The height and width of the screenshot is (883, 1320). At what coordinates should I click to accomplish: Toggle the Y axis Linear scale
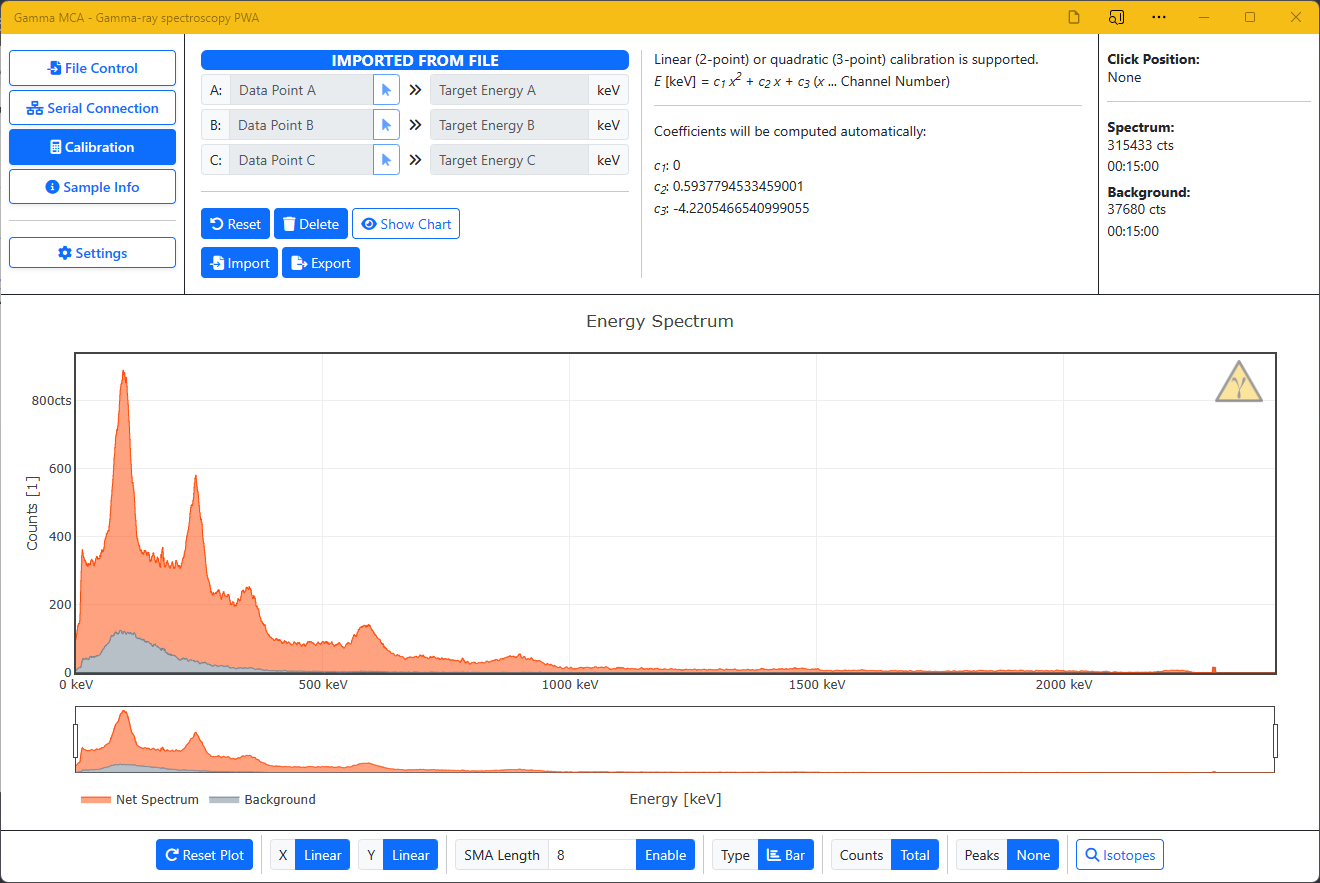[410, 855]
